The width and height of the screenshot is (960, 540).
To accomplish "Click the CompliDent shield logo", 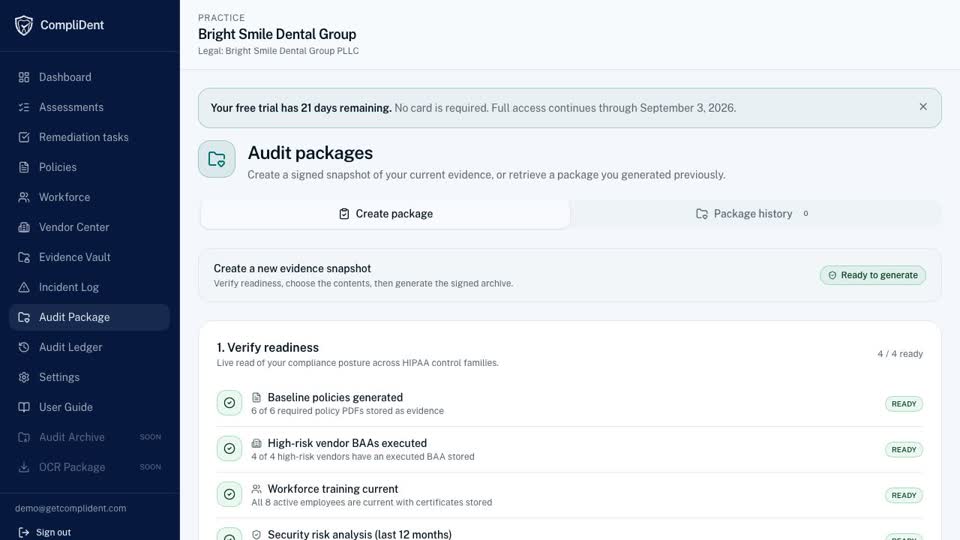I will pyautogui.click(x=24, y=25).
